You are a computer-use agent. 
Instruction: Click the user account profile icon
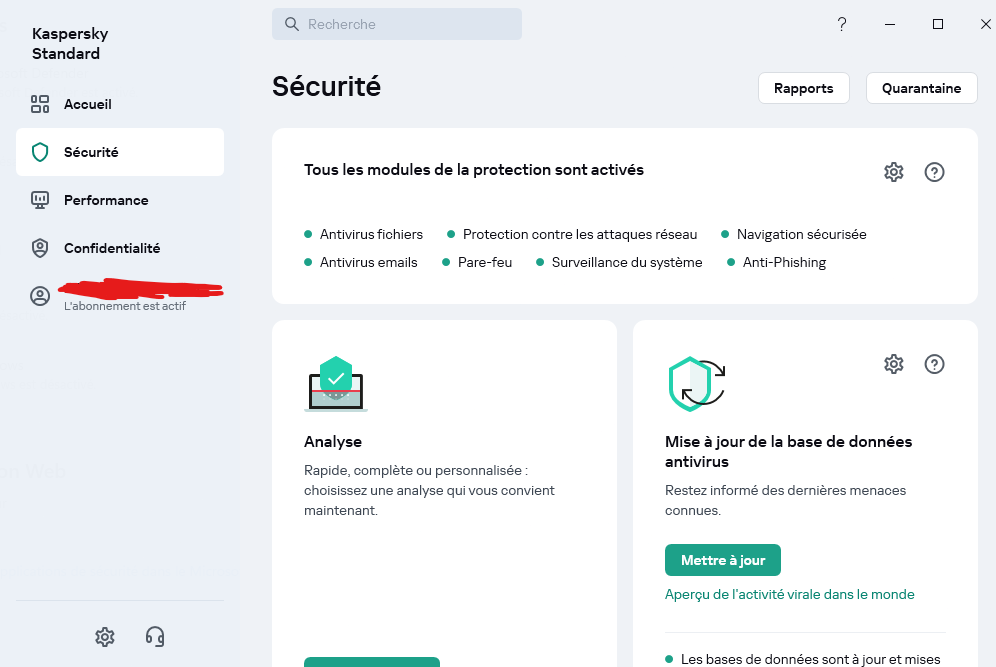[40, 296]
